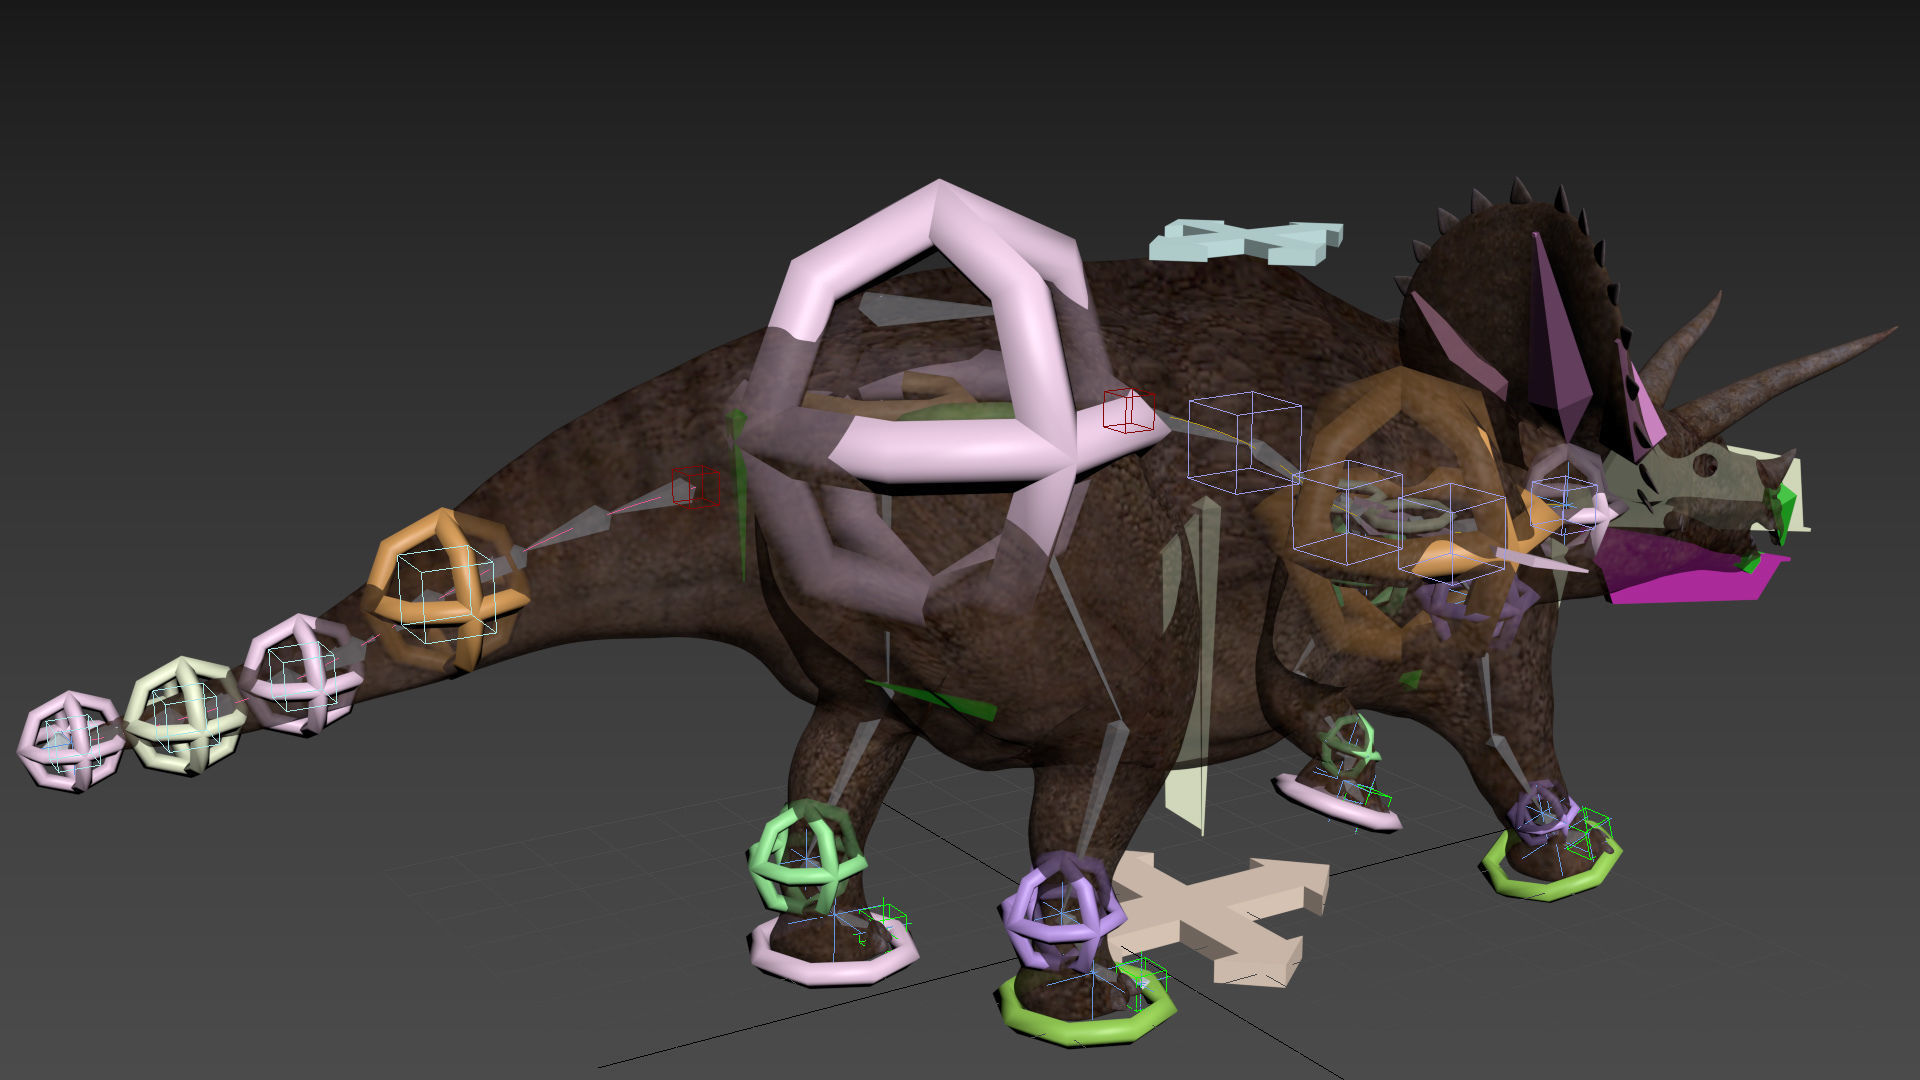Select the pink cage at the tail tip

[x=72, y=742]
